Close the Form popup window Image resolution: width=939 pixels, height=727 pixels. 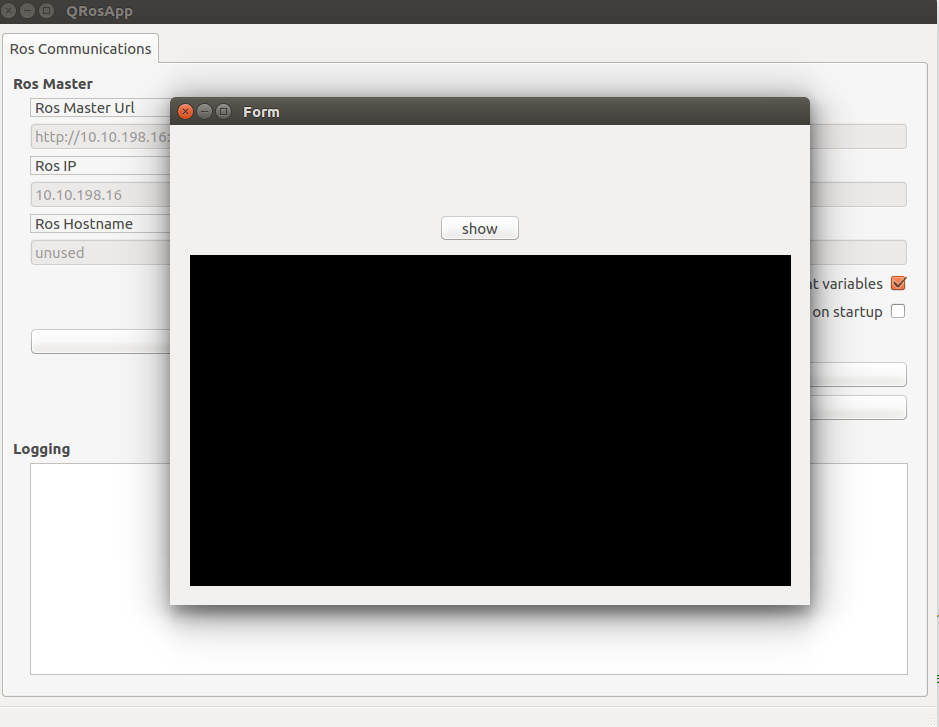click(x=185, y=111)
